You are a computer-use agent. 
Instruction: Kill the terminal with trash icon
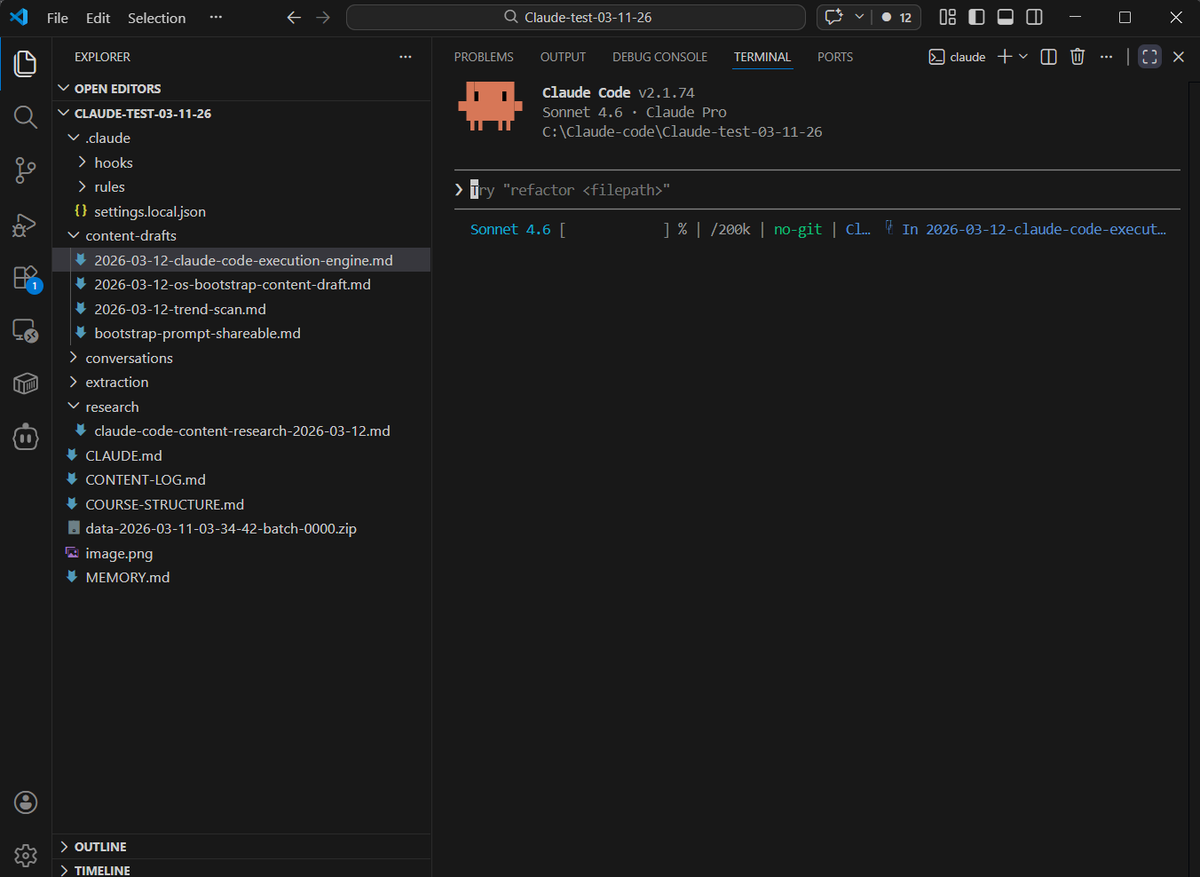coord(1077,57)
